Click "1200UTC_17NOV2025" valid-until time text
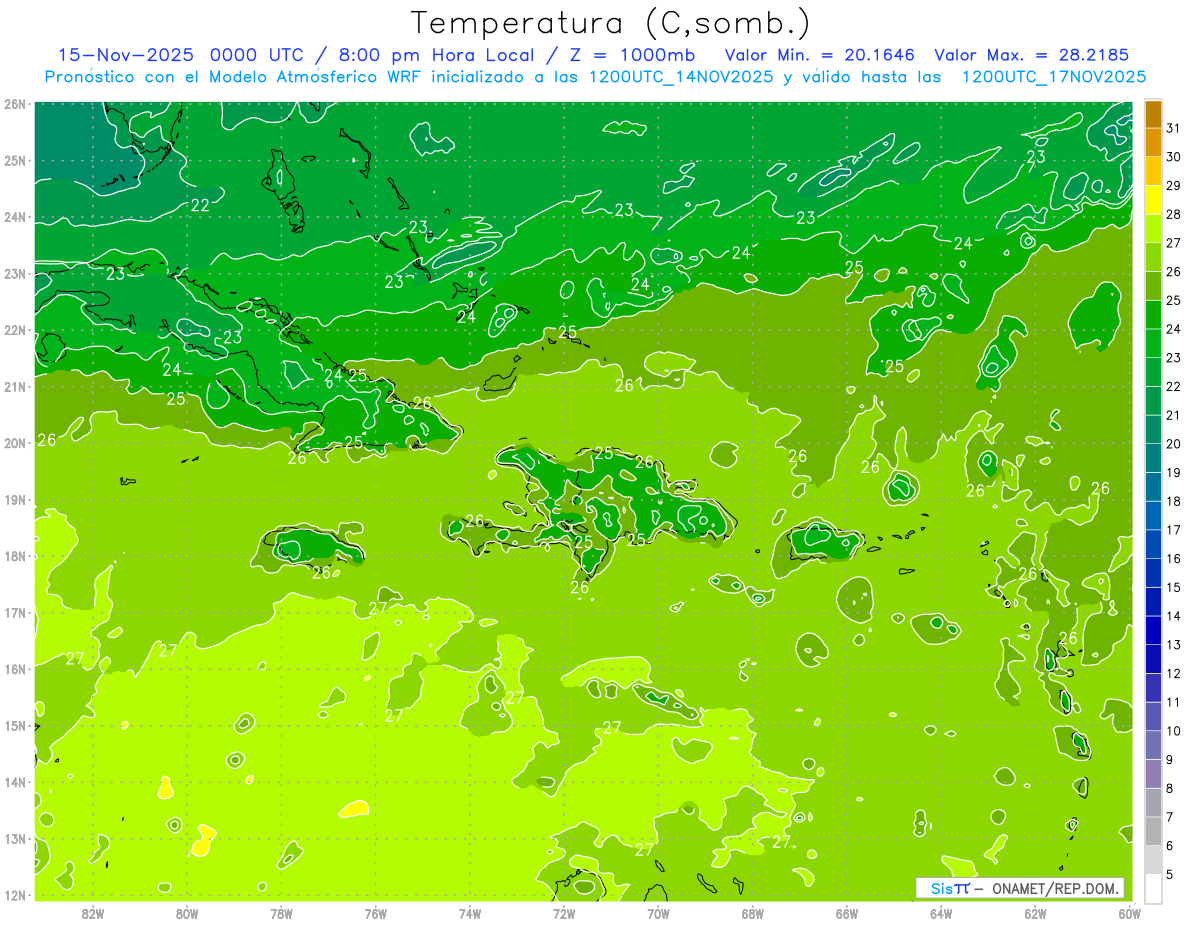Image resolution: width=1200 pixels, height=927 pixels. click(x=1054, y=77)
